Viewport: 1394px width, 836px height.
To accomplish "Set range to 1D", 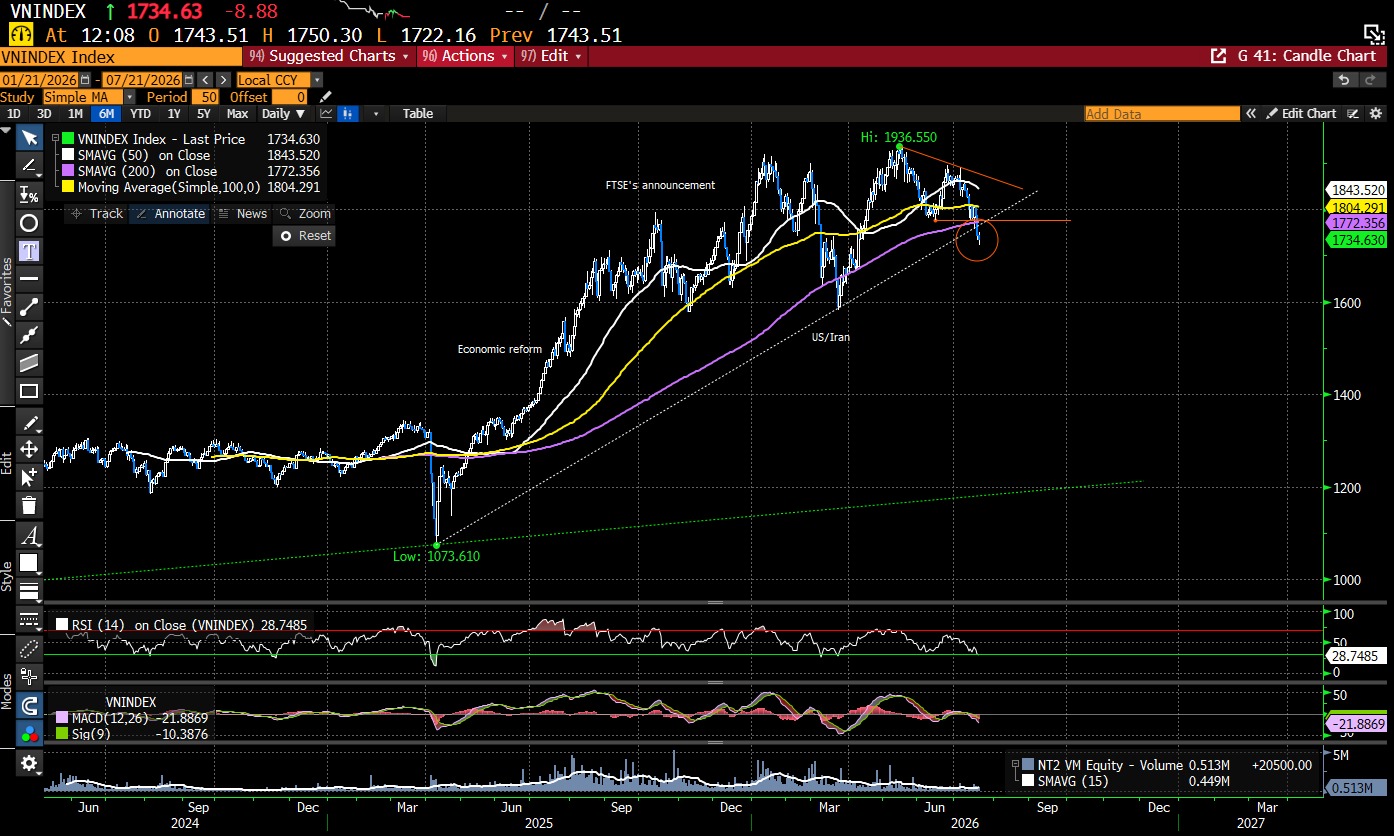I will tap(14, 113).
